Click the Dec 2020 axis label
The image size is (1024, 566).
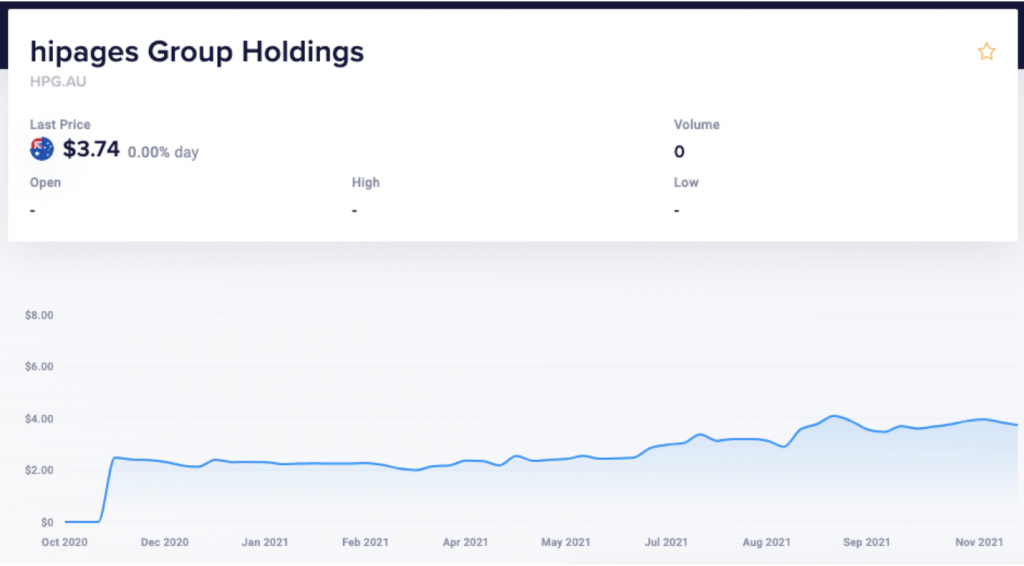[x=165, y=542]
